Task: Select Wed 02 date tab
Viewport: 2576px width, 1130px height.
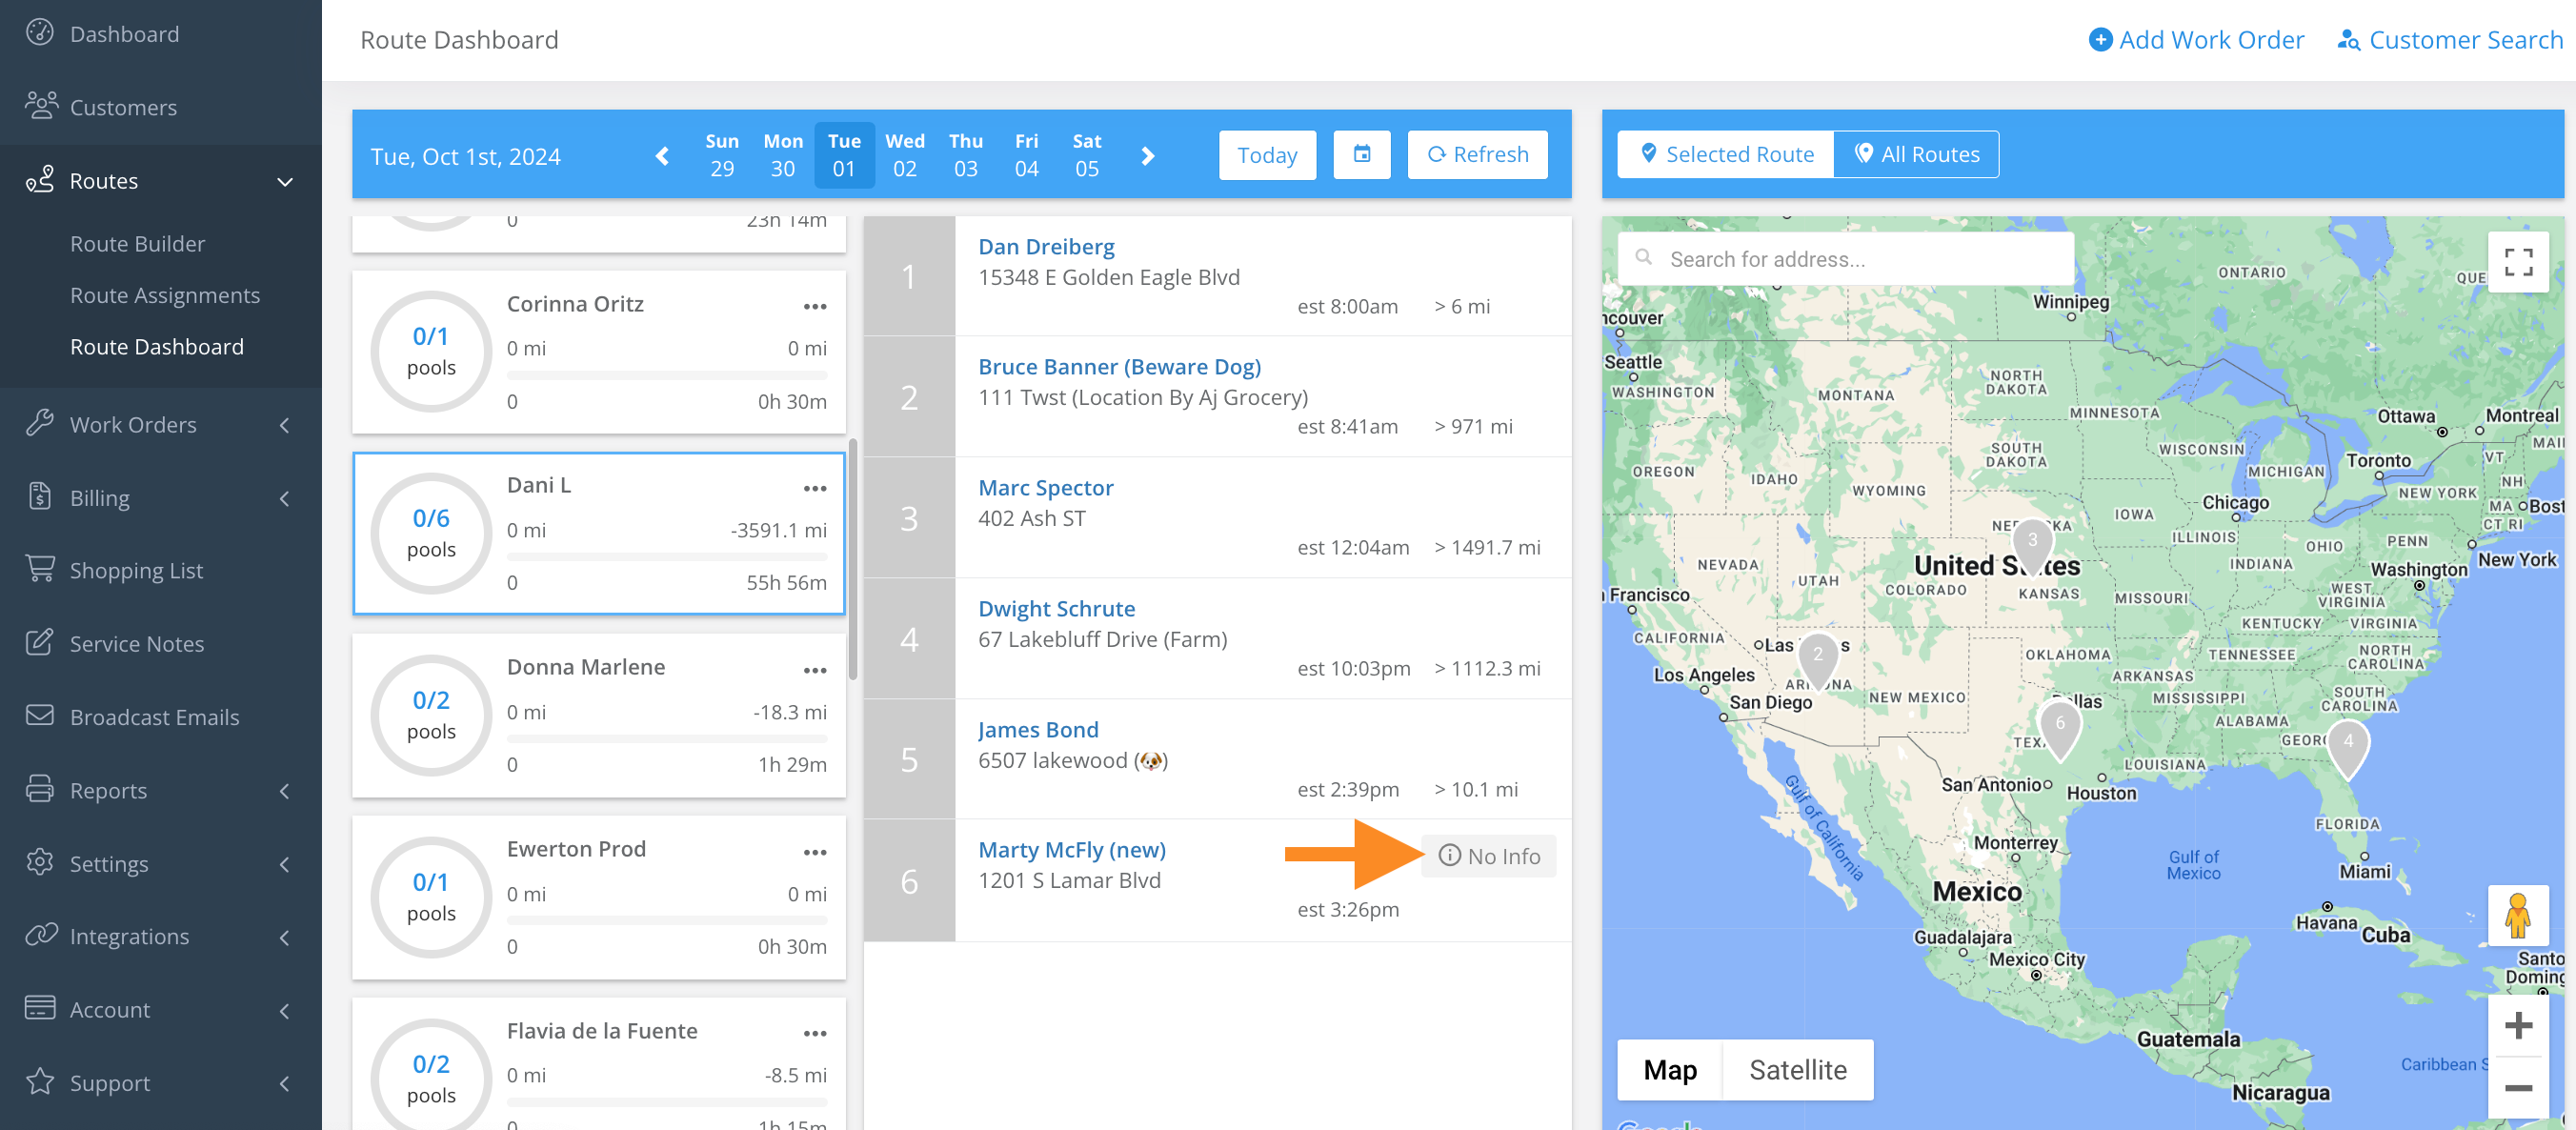Action: [x=905, y=154]
